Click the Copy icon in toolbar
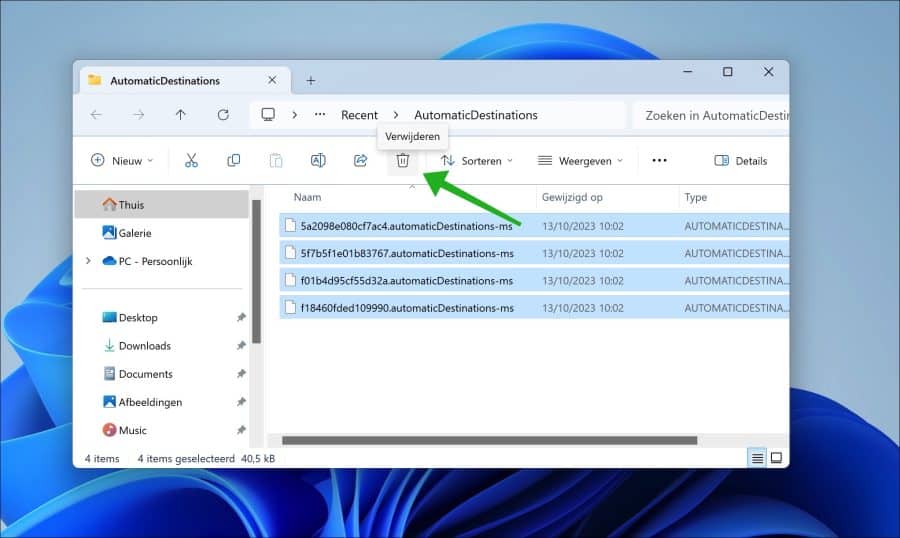The height and width of the screenshot is (538, 900). click(x=233, y=160)
